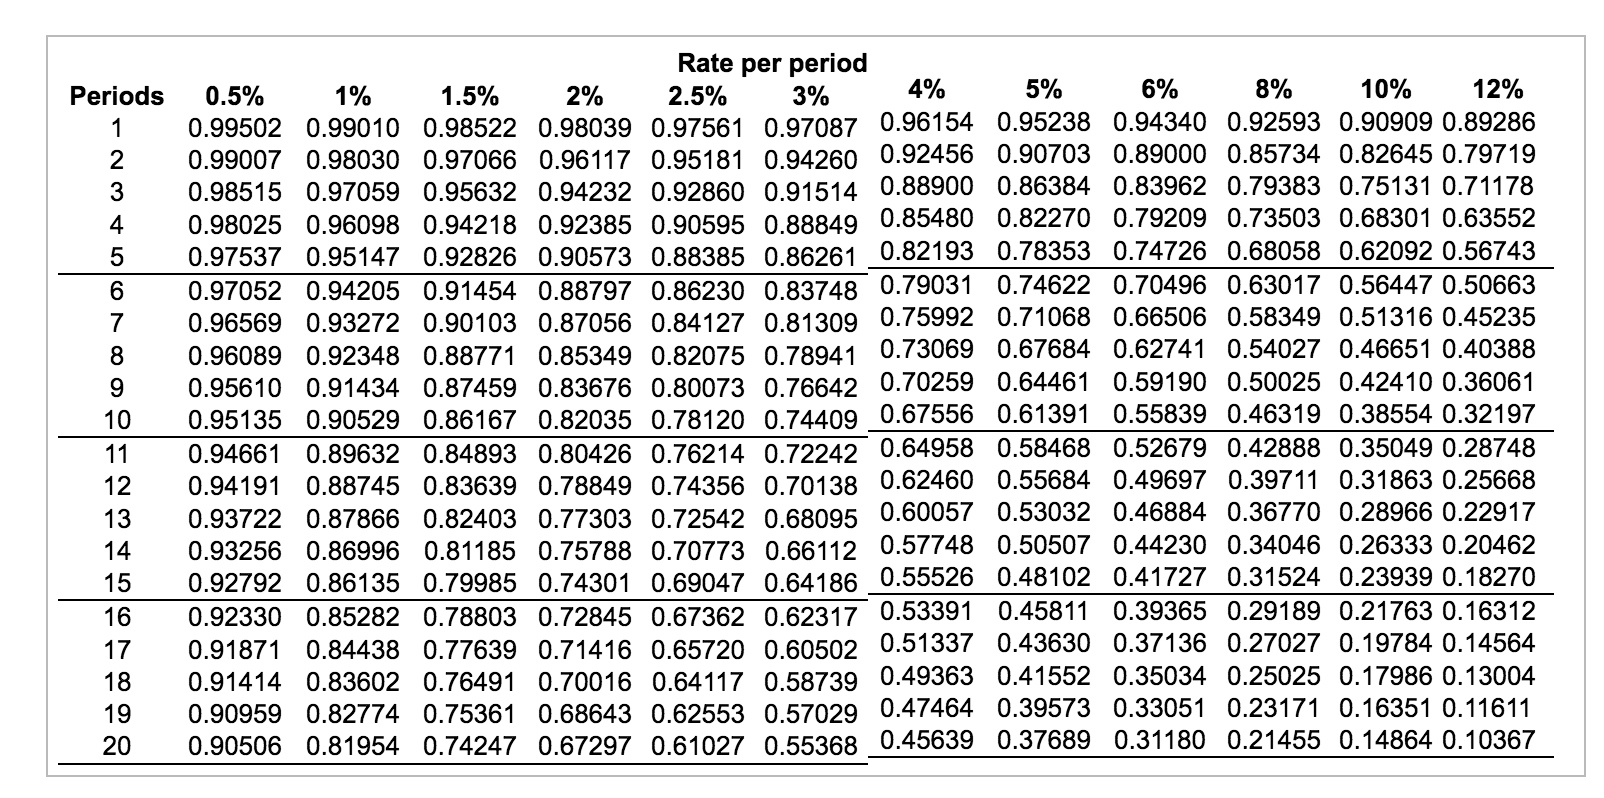The width and height of the screenshot is (1604, 798).
Task: Select period row label 20
Action: pos(117,746)
